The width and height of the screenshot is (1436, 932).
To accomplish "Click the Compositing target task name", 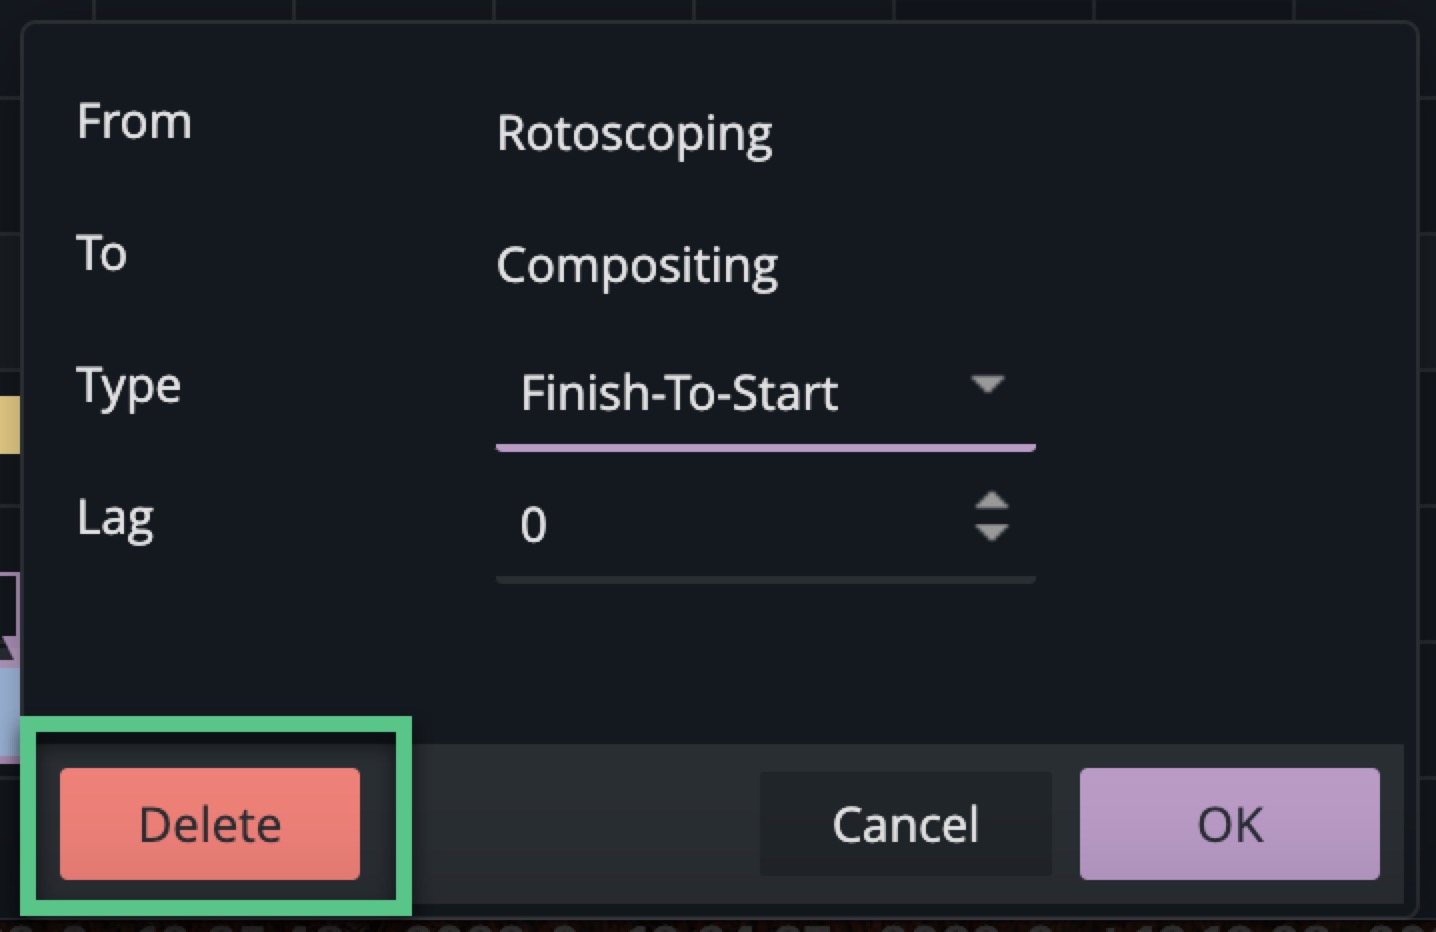I will pos(637,266).
